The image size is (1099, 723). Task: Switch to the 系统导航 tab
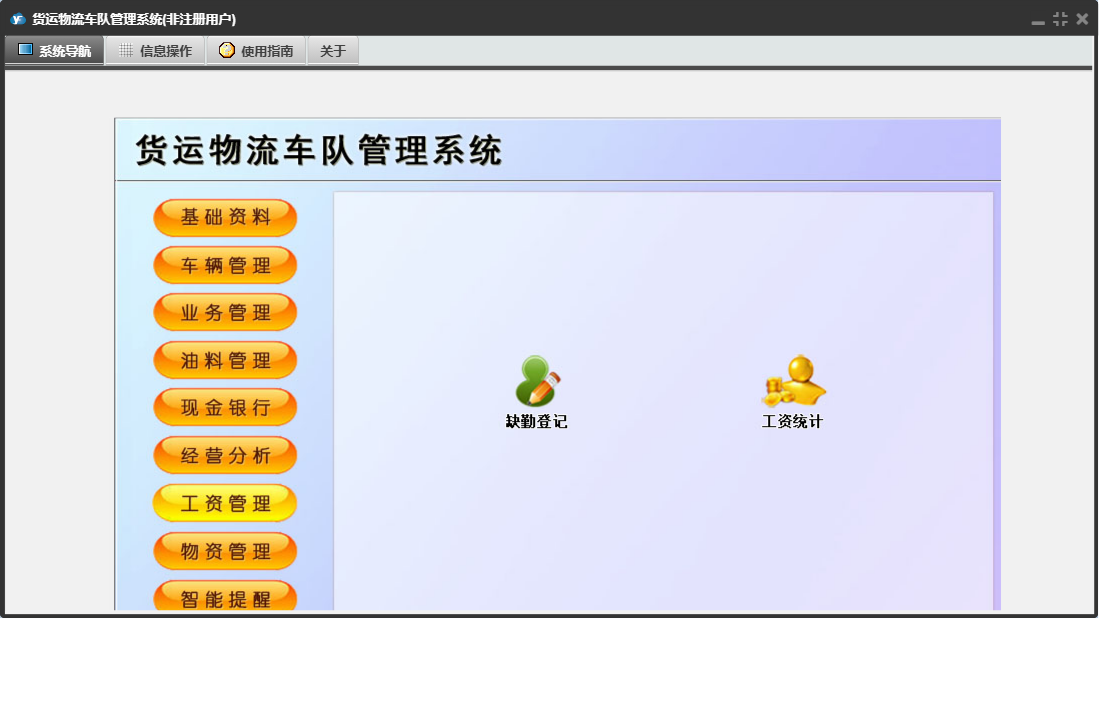coord(55,51)
